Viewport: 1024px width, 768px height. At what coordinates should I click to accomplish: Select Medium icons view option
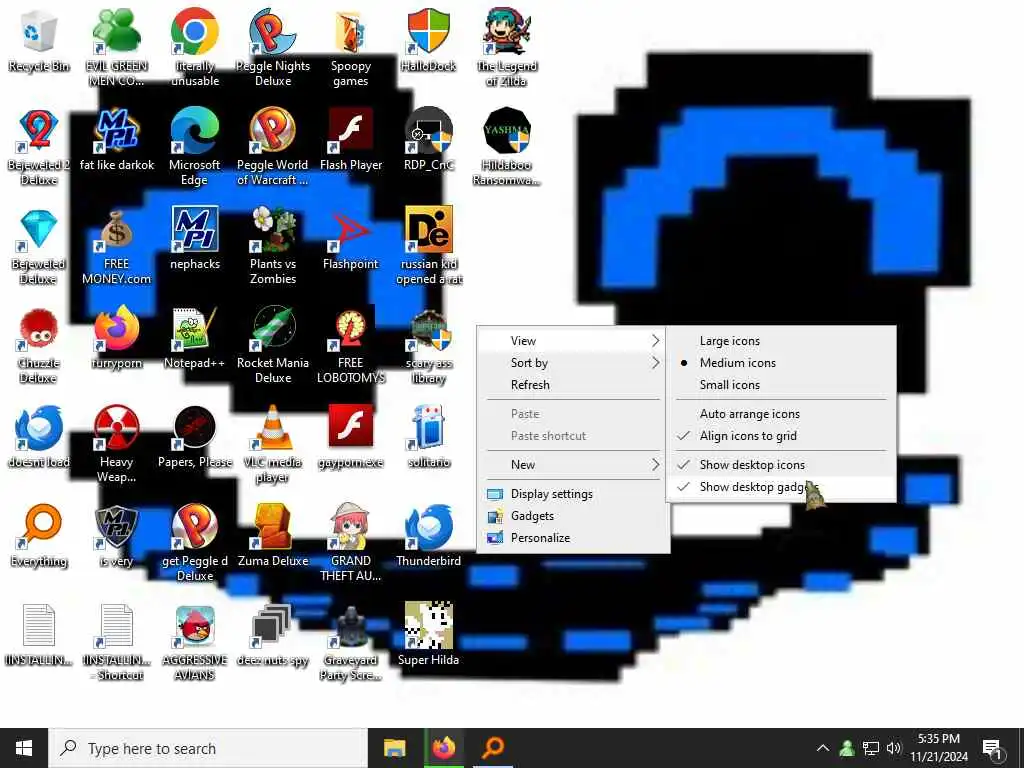pos(781,362)
